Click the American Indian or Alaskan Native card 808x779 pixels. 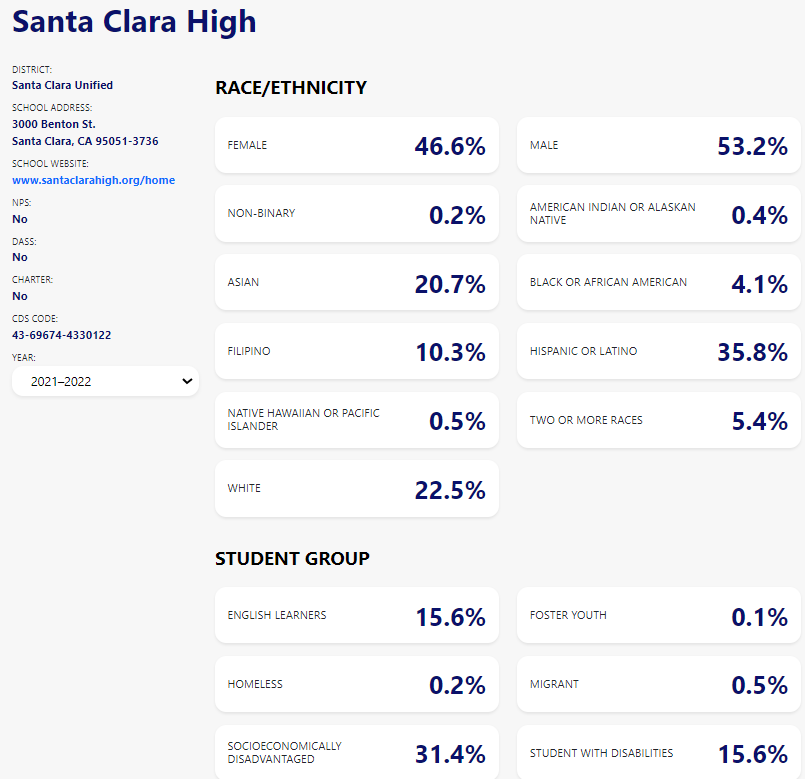click(658, 214)
